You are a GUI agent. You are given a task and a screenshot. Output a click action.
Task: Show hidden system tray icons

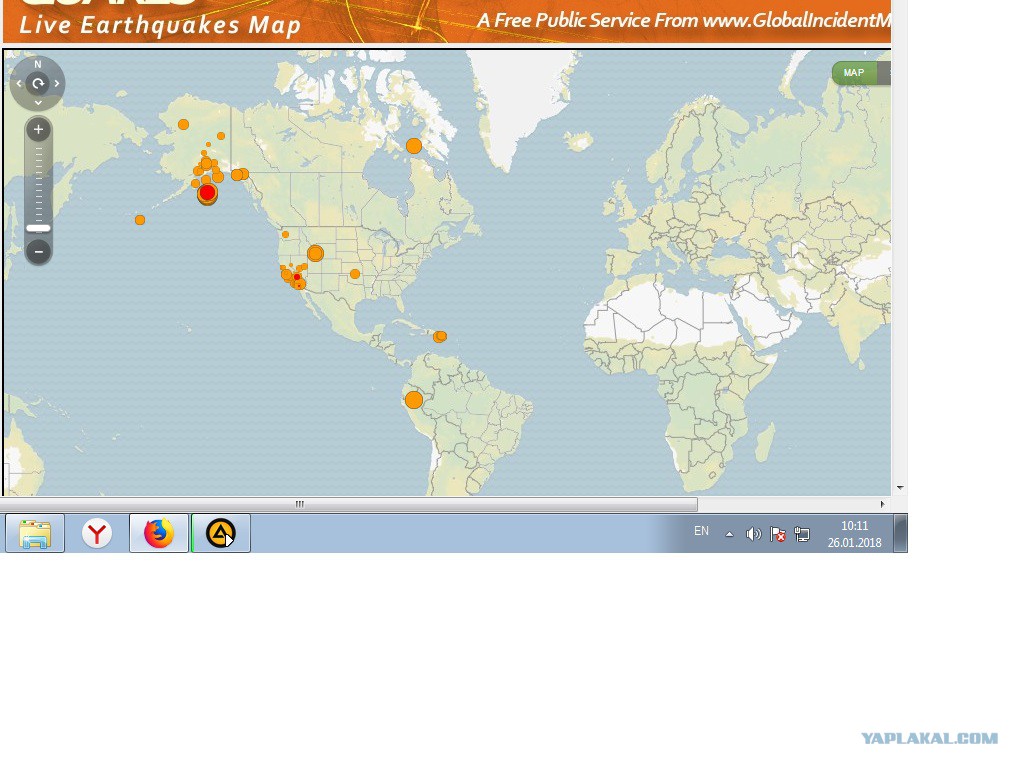click(729, 534)
